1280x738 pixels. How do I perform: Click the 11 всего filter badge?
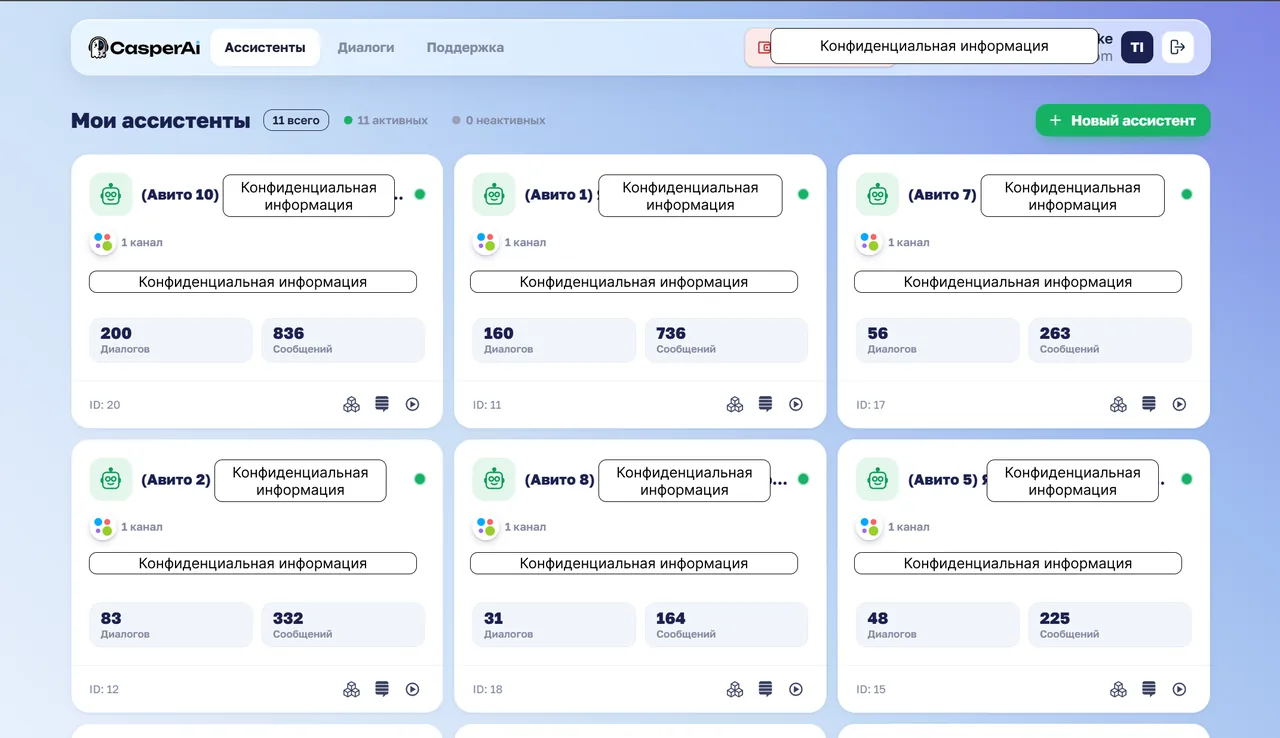[296, 120]
